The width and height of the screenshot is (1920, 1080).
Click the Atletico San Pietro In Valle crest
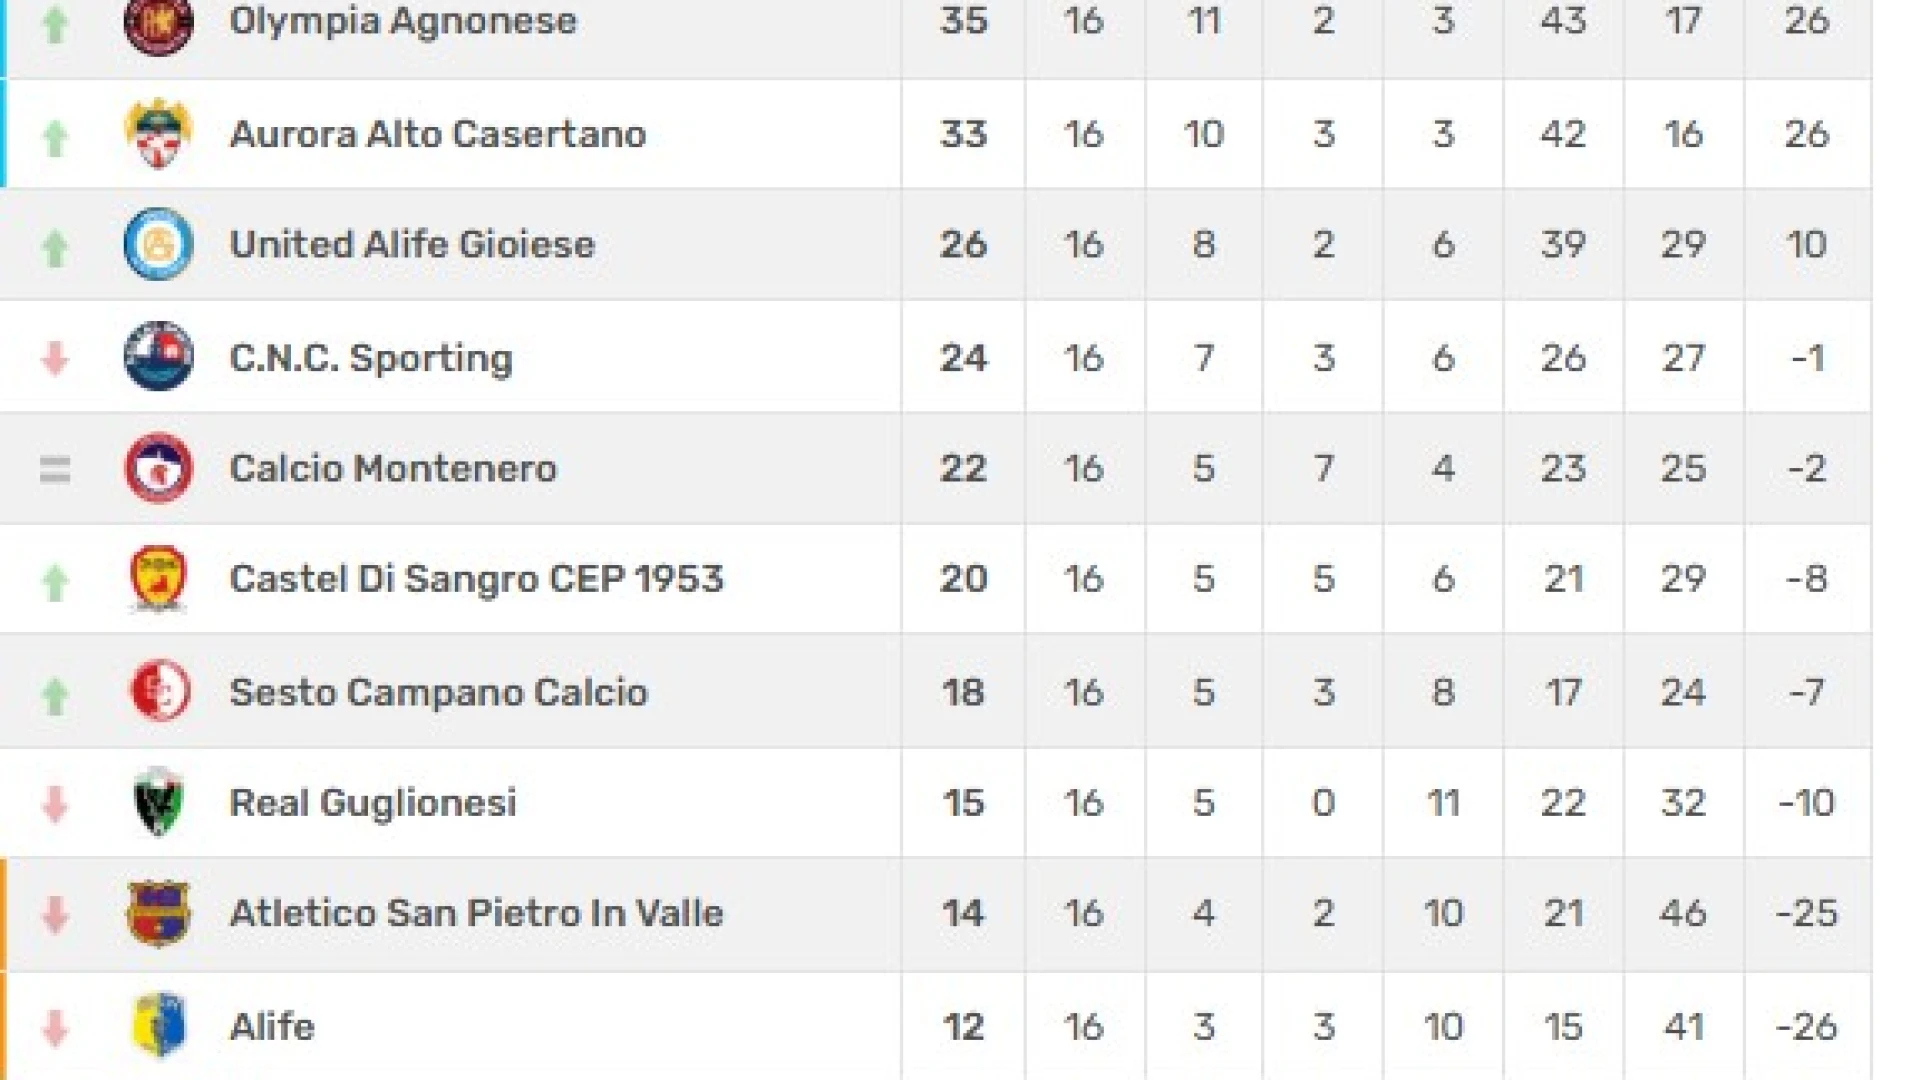click(x=158, y=913)
